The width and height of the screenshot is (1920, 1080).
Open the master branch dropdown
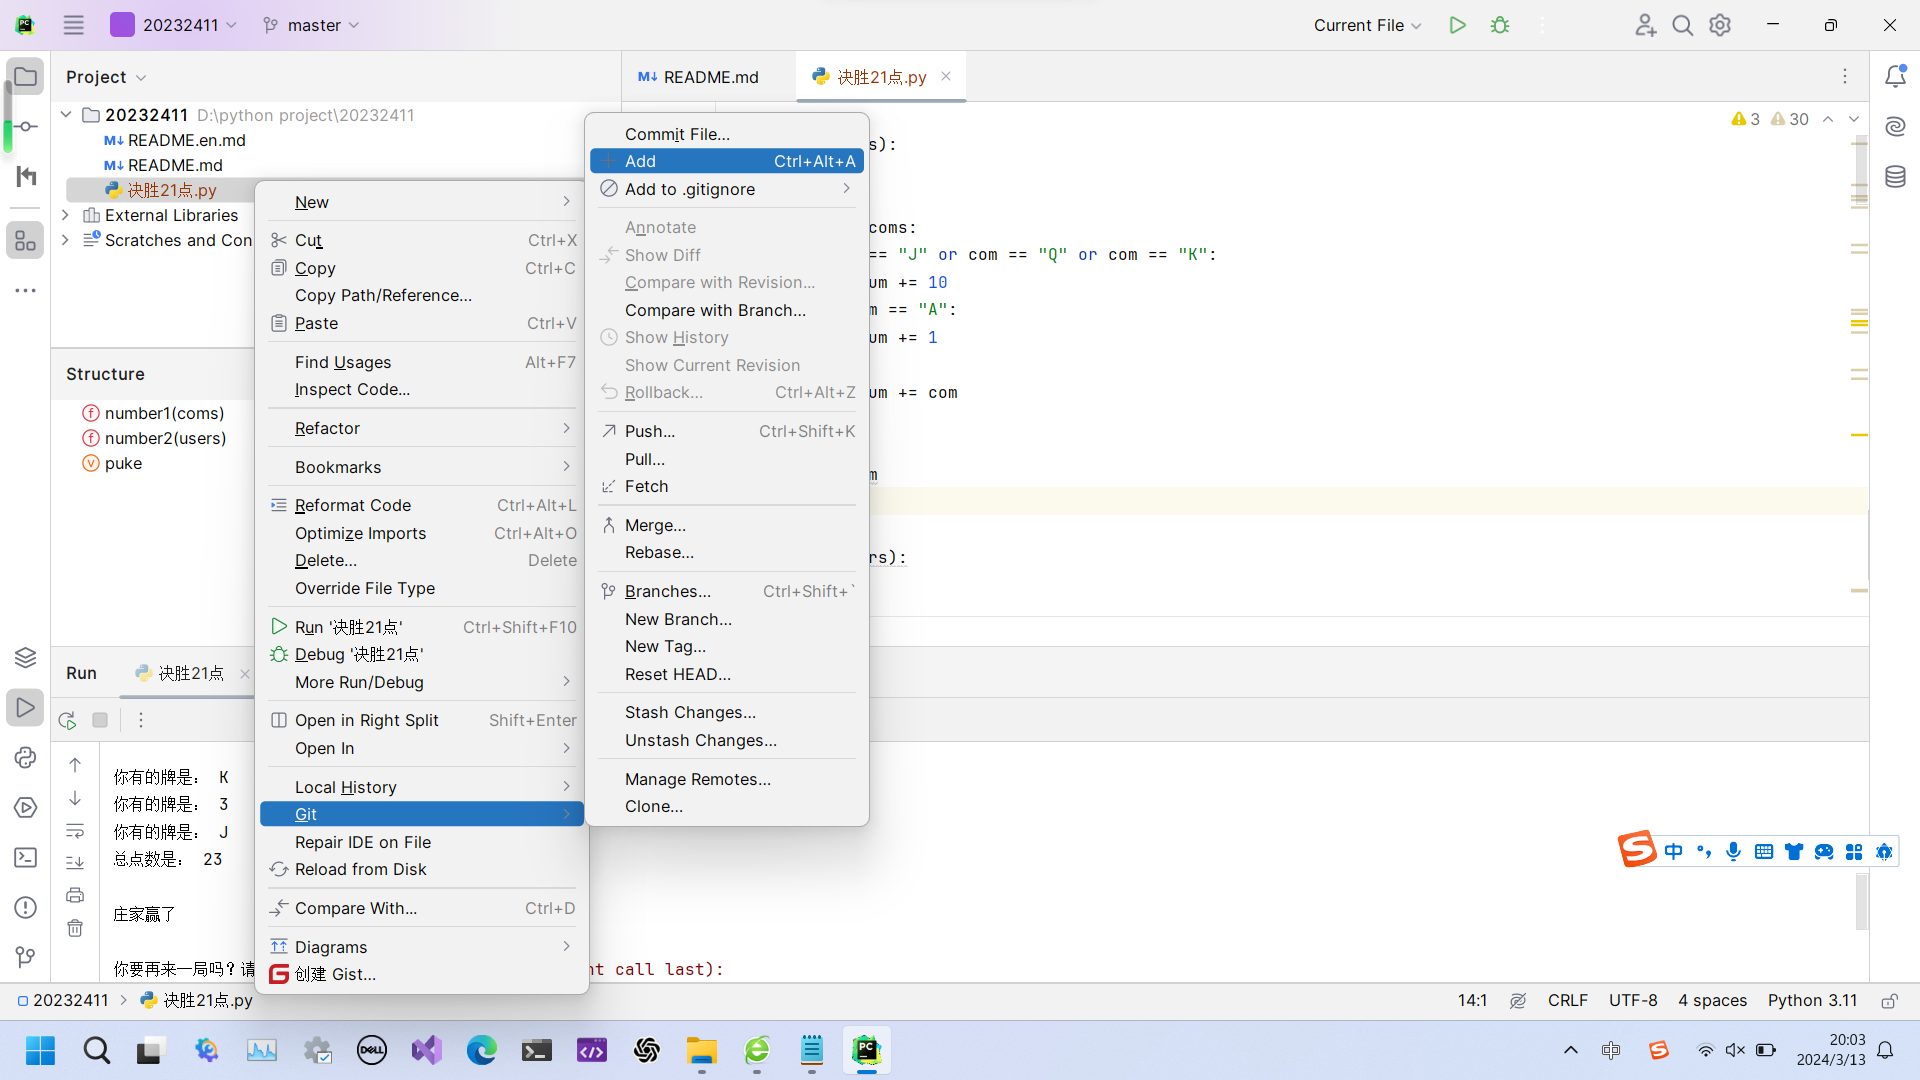[x=310, y=25]
